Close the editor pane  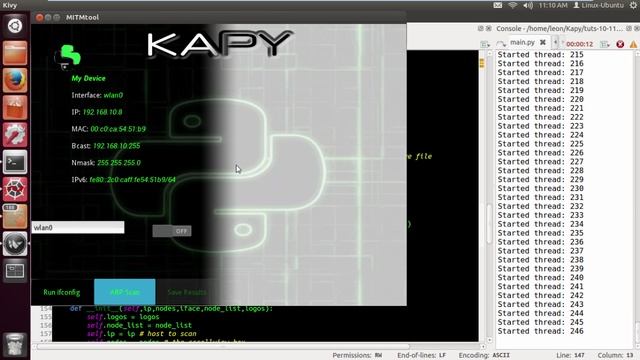pyautogui.click(x=489, y=28)
